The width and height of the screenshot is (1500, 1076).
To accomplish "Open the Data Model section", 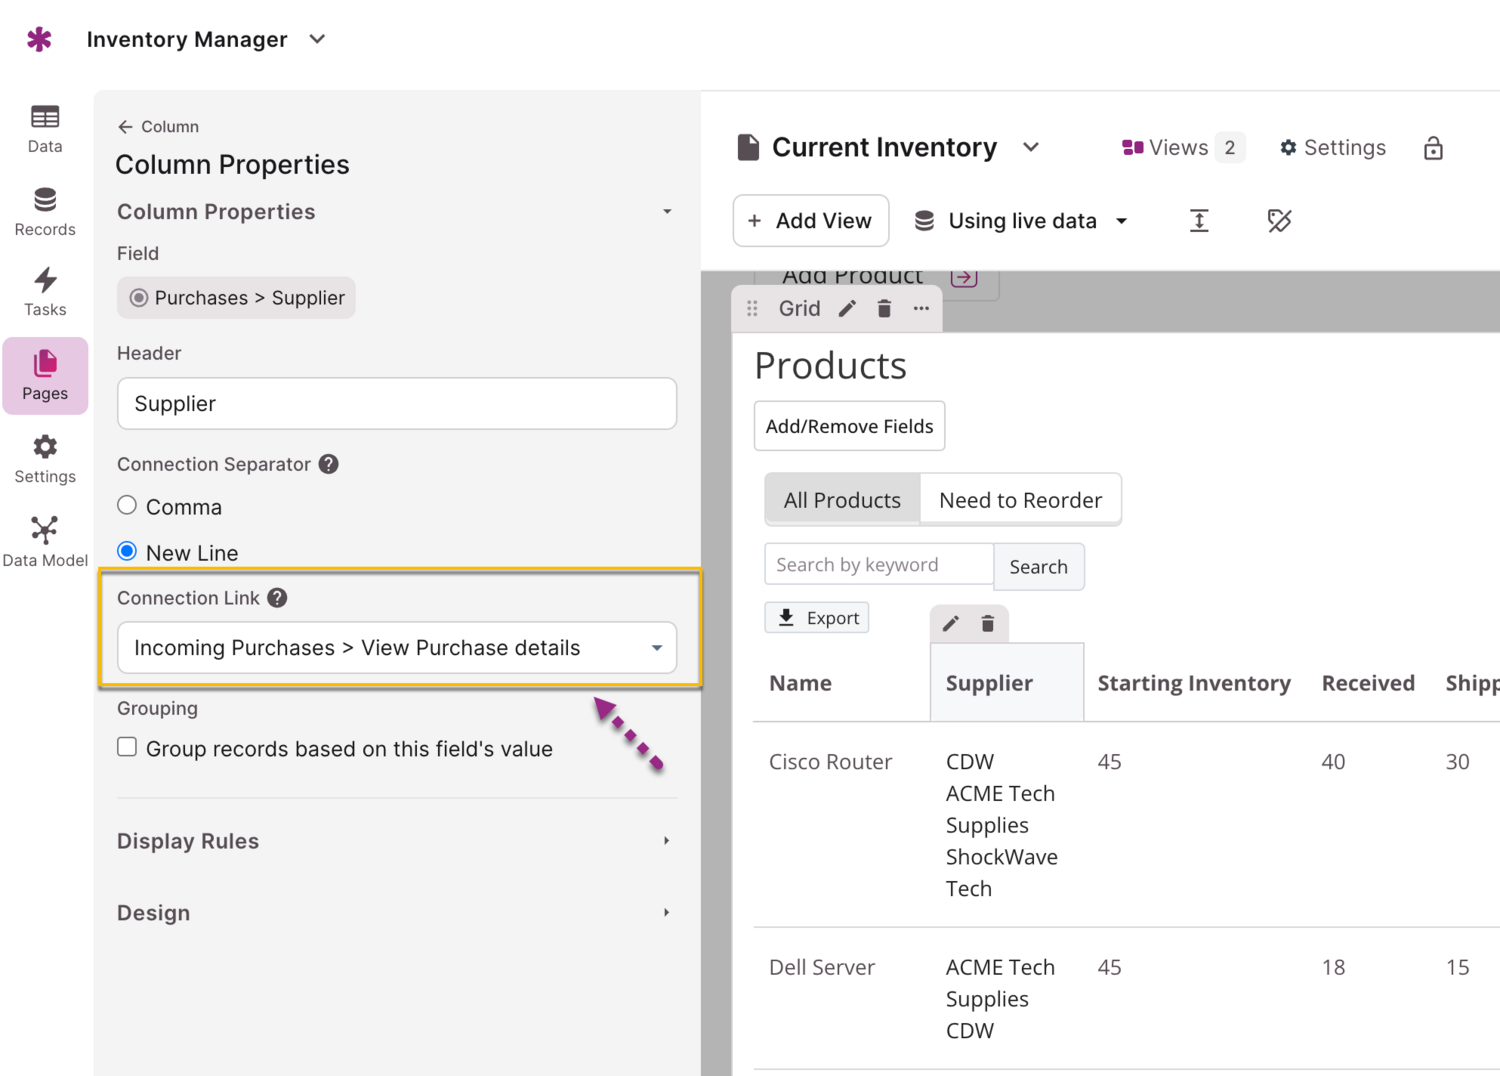I will pos(45,541).
